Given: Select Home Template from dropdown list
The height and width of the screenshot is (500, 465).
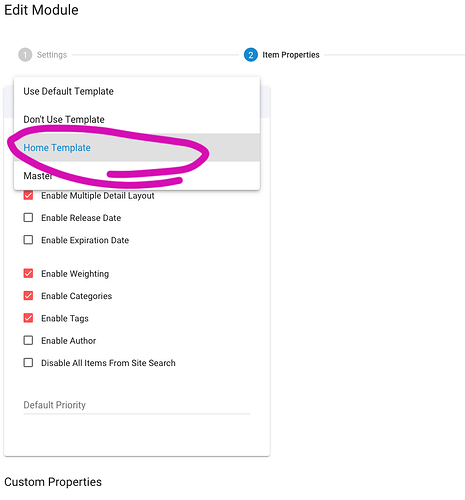Looking at the screenshot, I should coord(137,147).
